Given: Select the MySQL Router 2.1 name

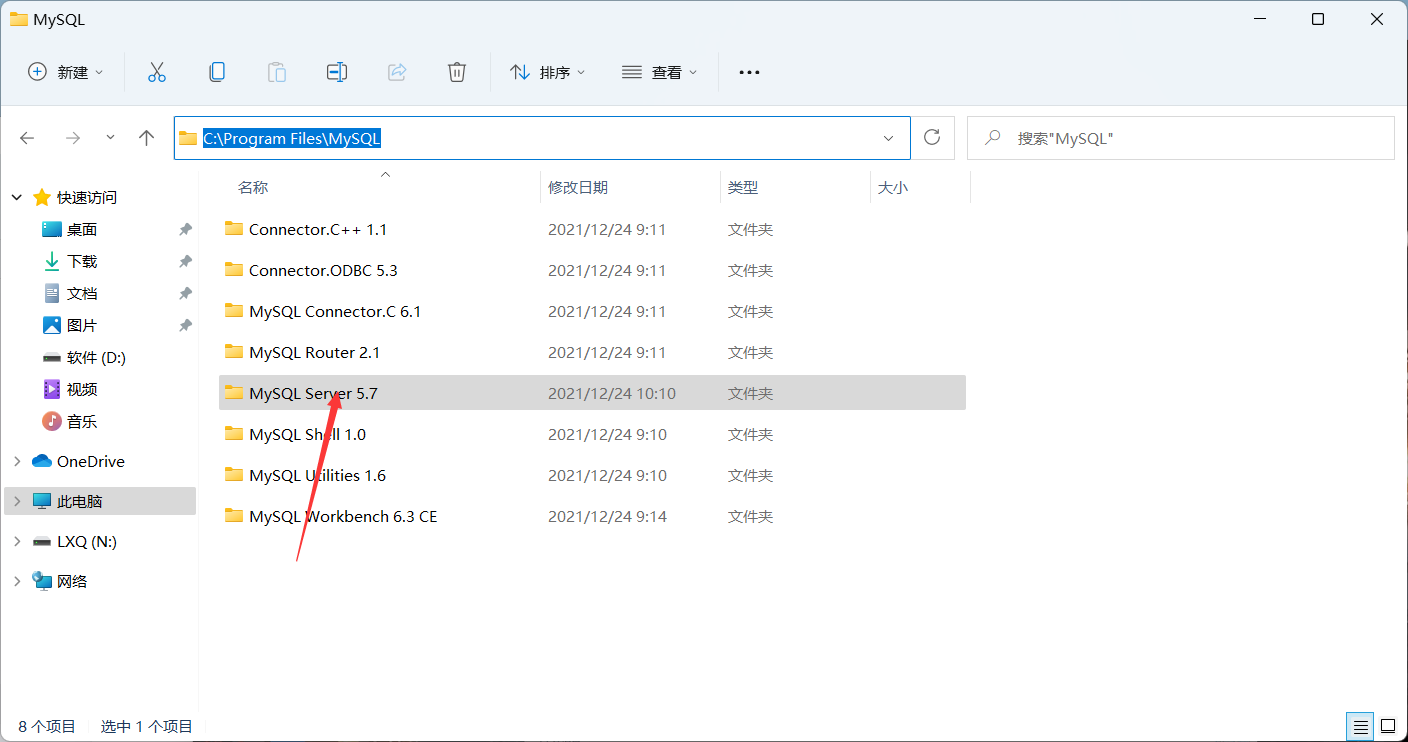Looking at the screenshot, I should pyautogui.click(x=314, y=352).
